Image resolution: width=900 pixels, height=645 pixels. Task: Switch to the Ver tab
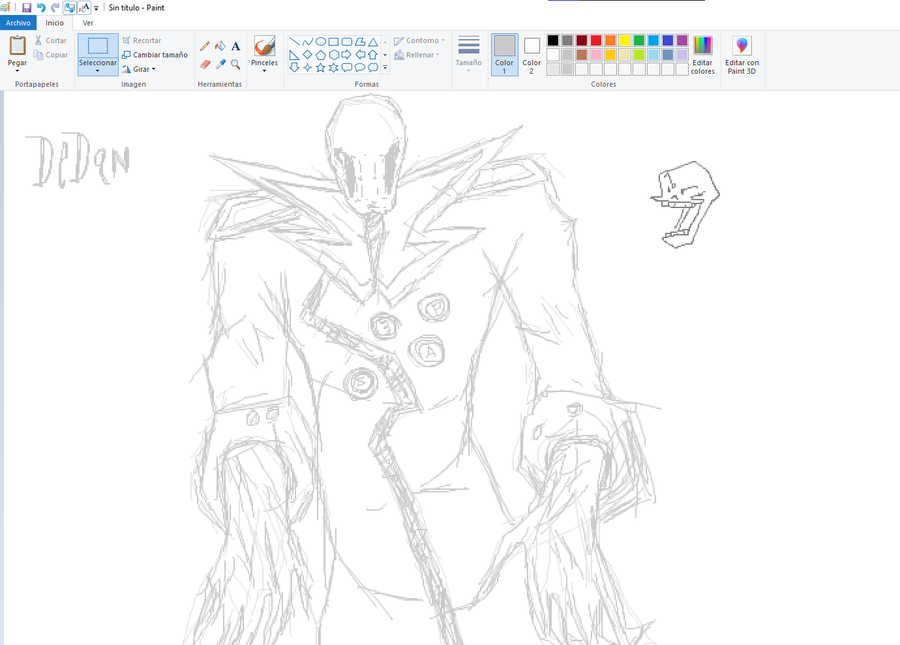point(88,23)
